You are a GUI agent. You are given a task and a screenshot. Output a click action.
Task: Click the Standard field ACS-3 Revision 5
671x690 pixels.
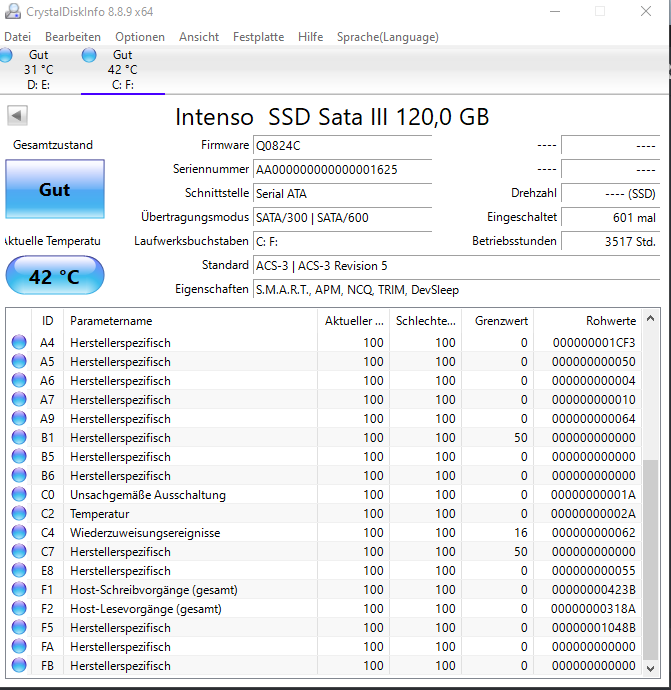(456, 266)
